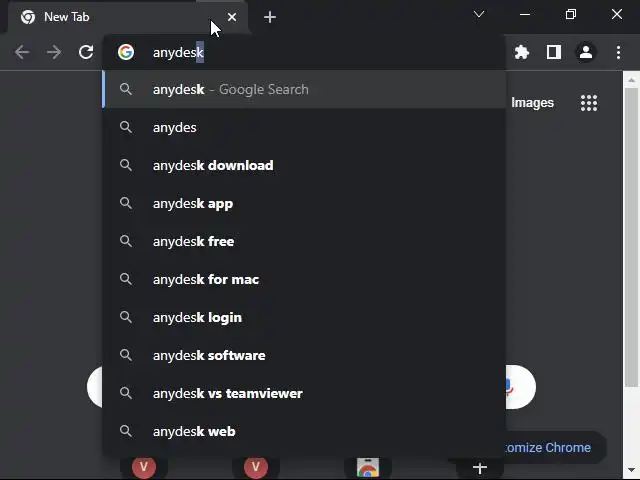The height and width of the screenshot is (480, 640).
Task: Open the Google apps grid
Action: click(589, 103)
